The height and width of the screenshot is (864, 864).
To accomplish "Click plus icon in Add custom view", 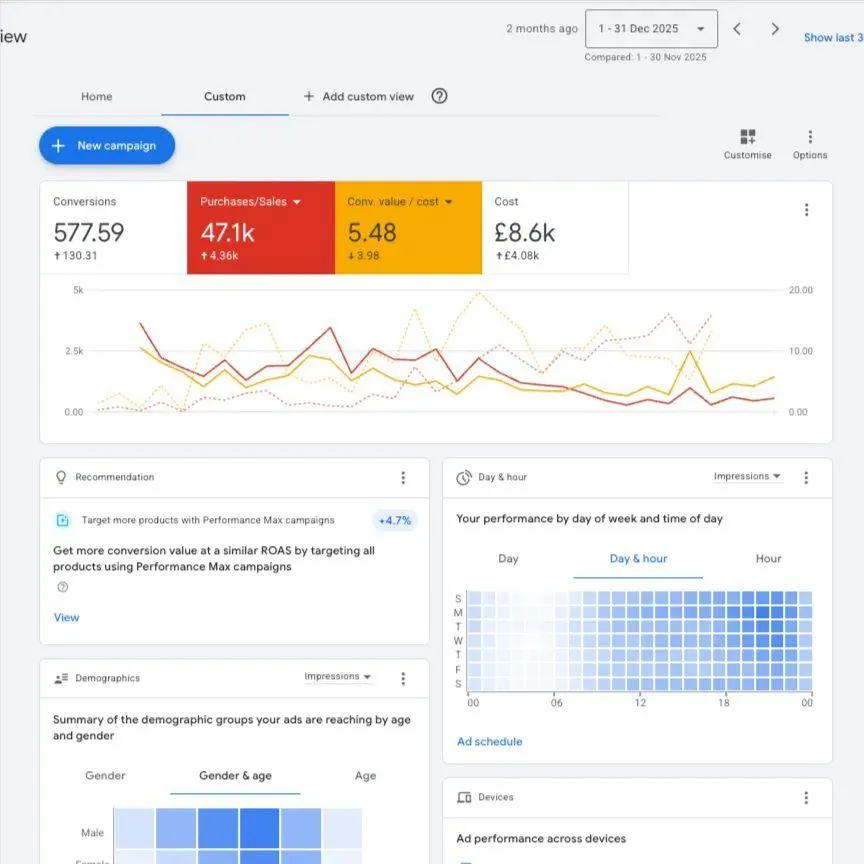I will [309, 96].
